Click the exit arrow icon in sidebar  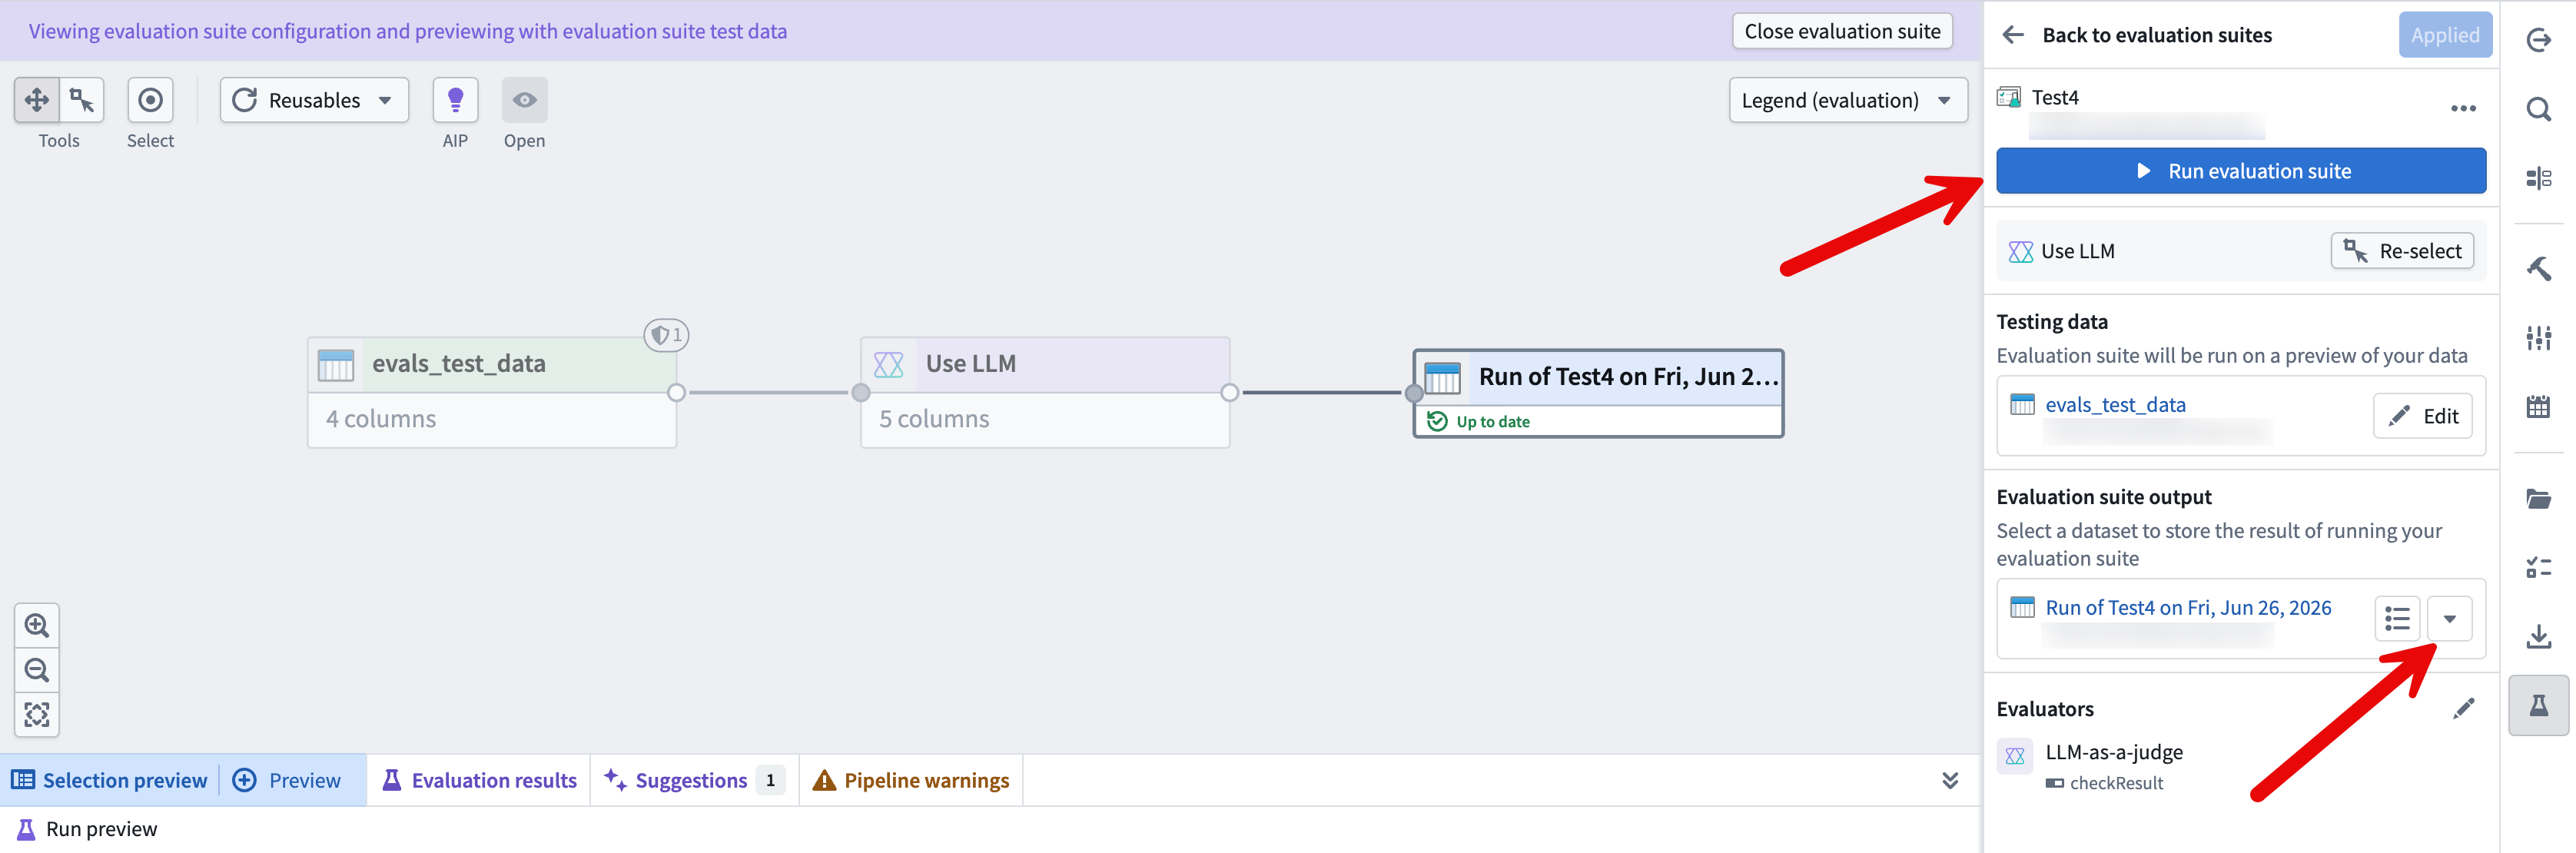[x=2538, y=40]
